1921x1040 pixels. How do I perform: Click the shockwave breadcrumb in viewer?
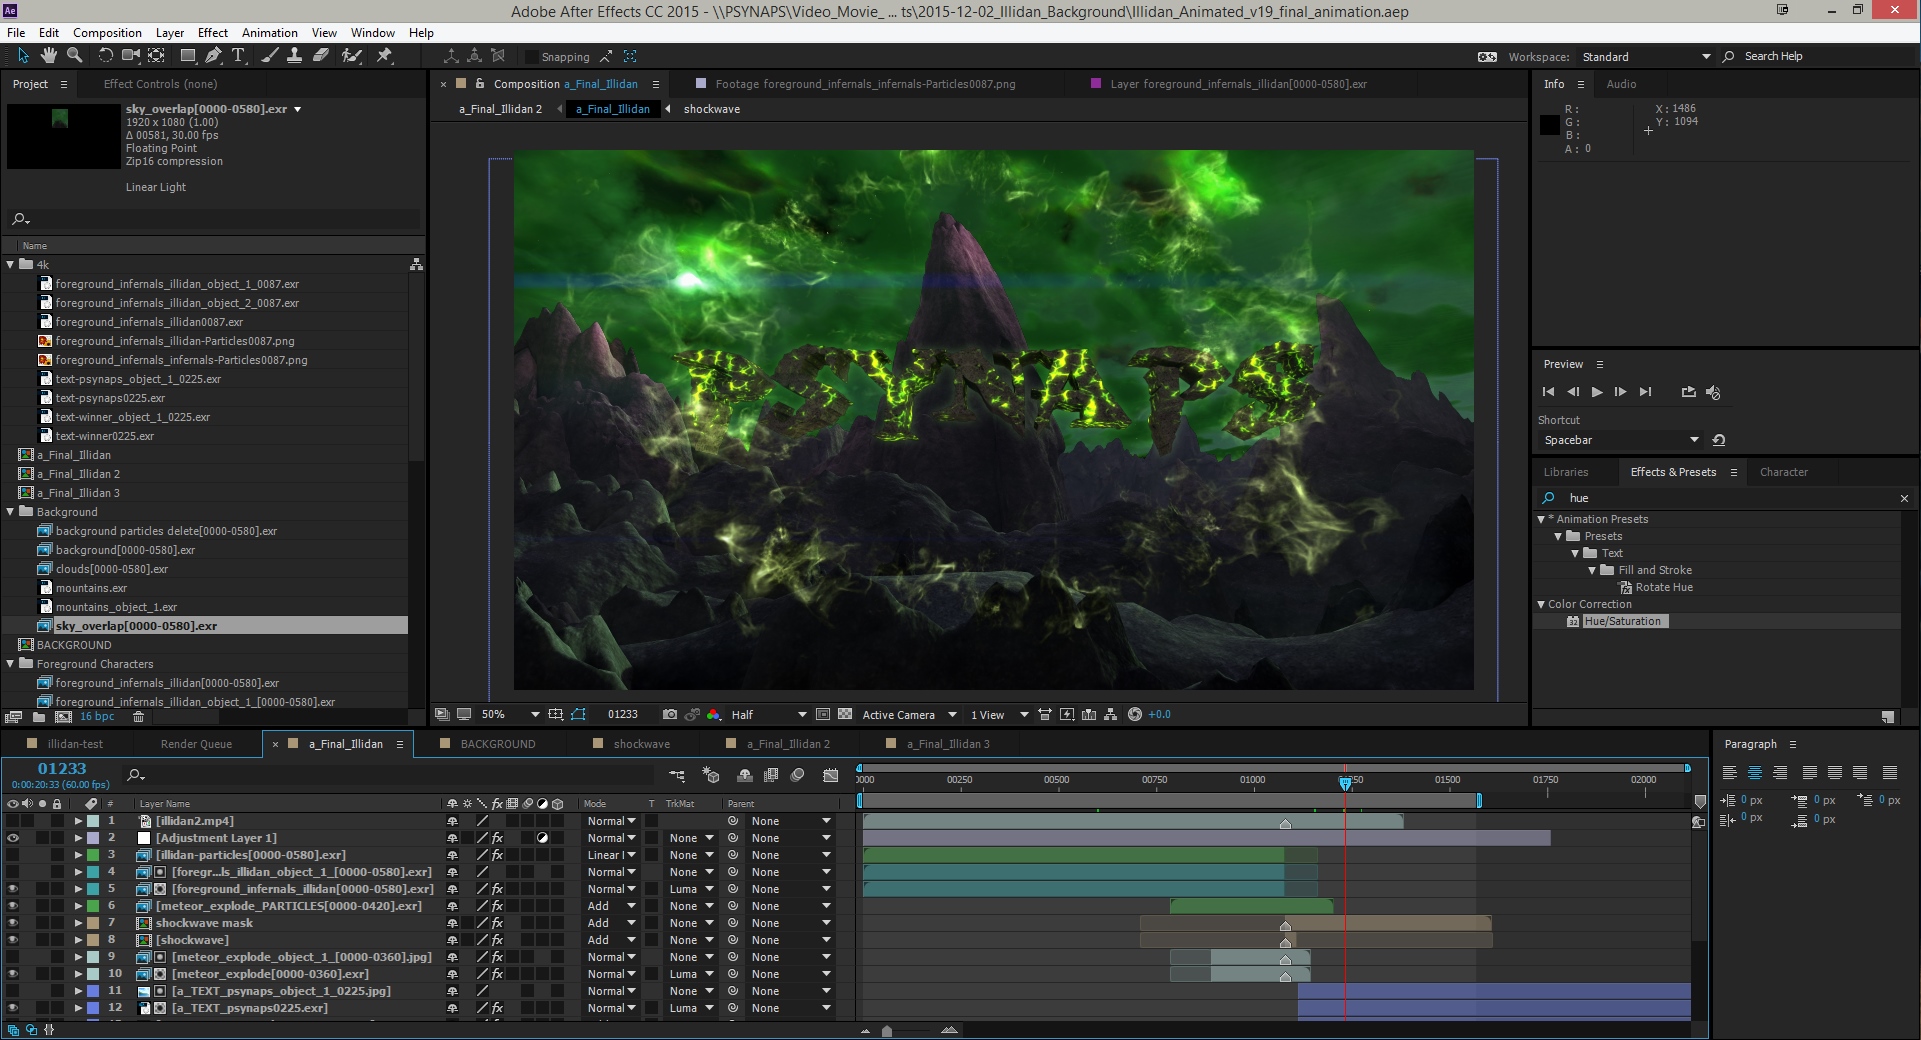(x=712, y=109)
